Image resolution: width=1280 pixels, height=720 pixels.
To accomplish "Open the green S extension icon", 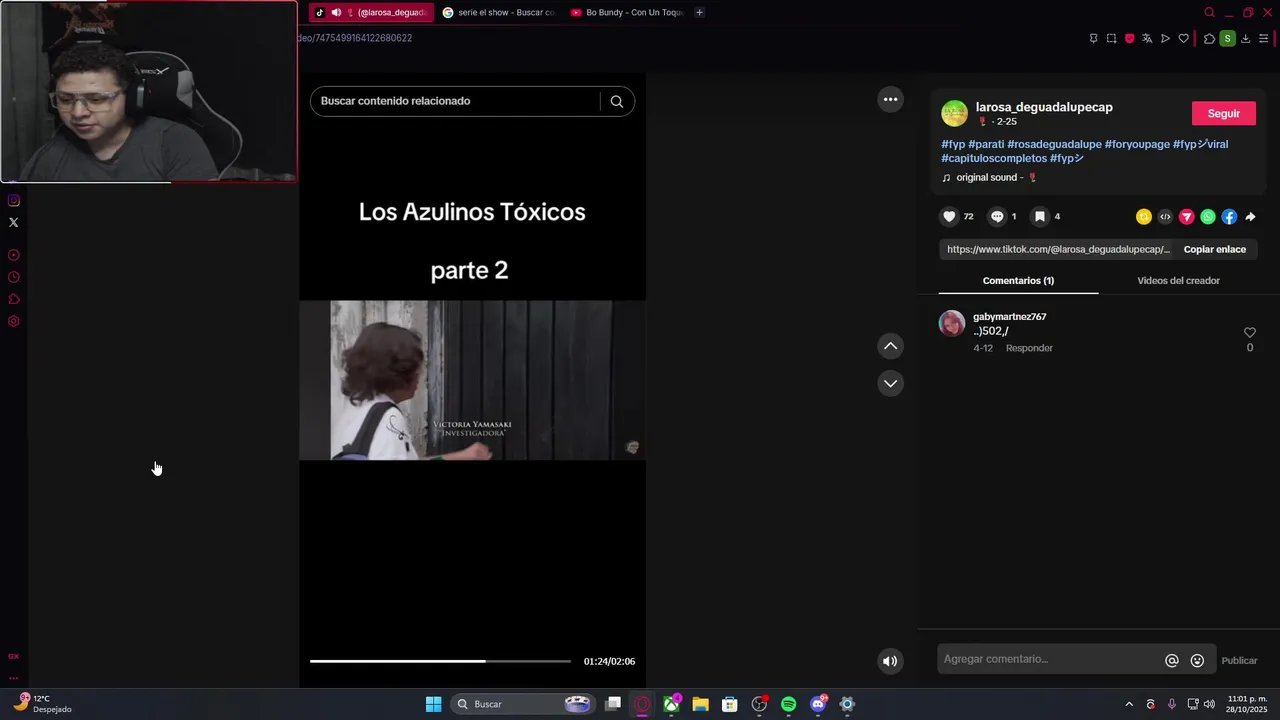I will coord(1227,38).
